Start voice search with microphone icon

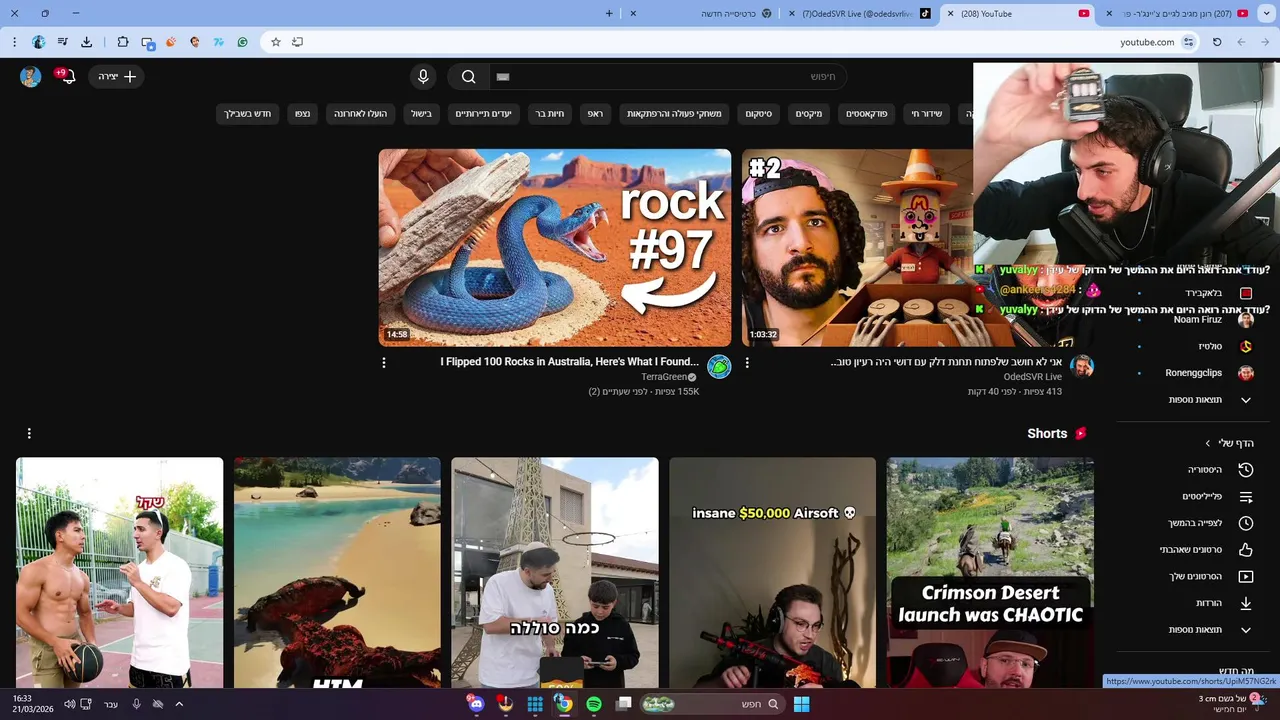pyautogui.click(x=423, y=77)
